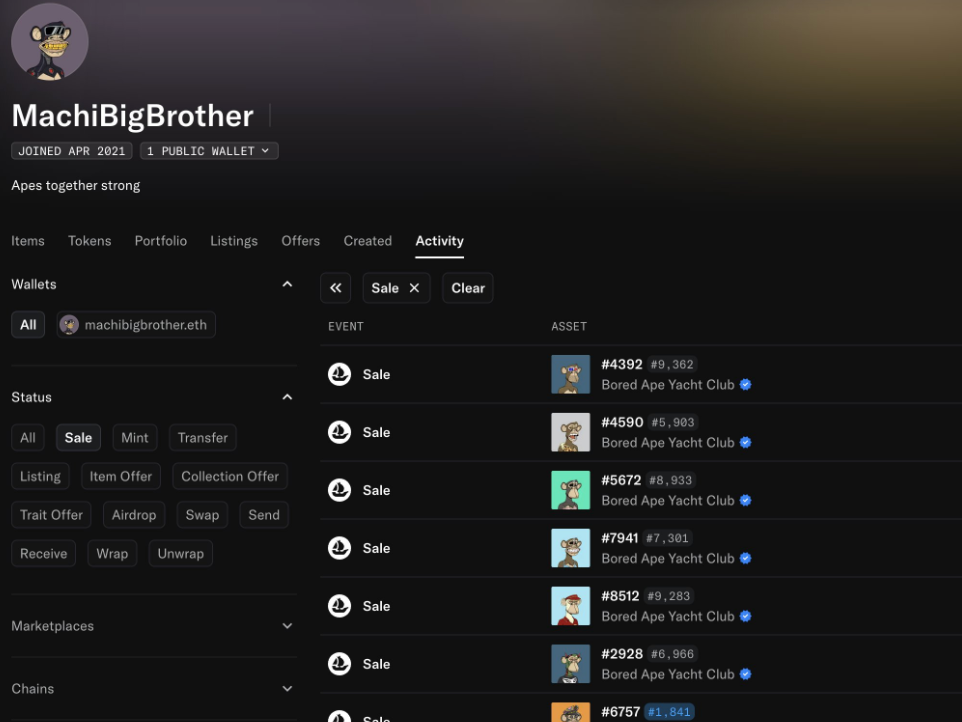
Task: Switch to the Listings tab
Action: (234, 240)
